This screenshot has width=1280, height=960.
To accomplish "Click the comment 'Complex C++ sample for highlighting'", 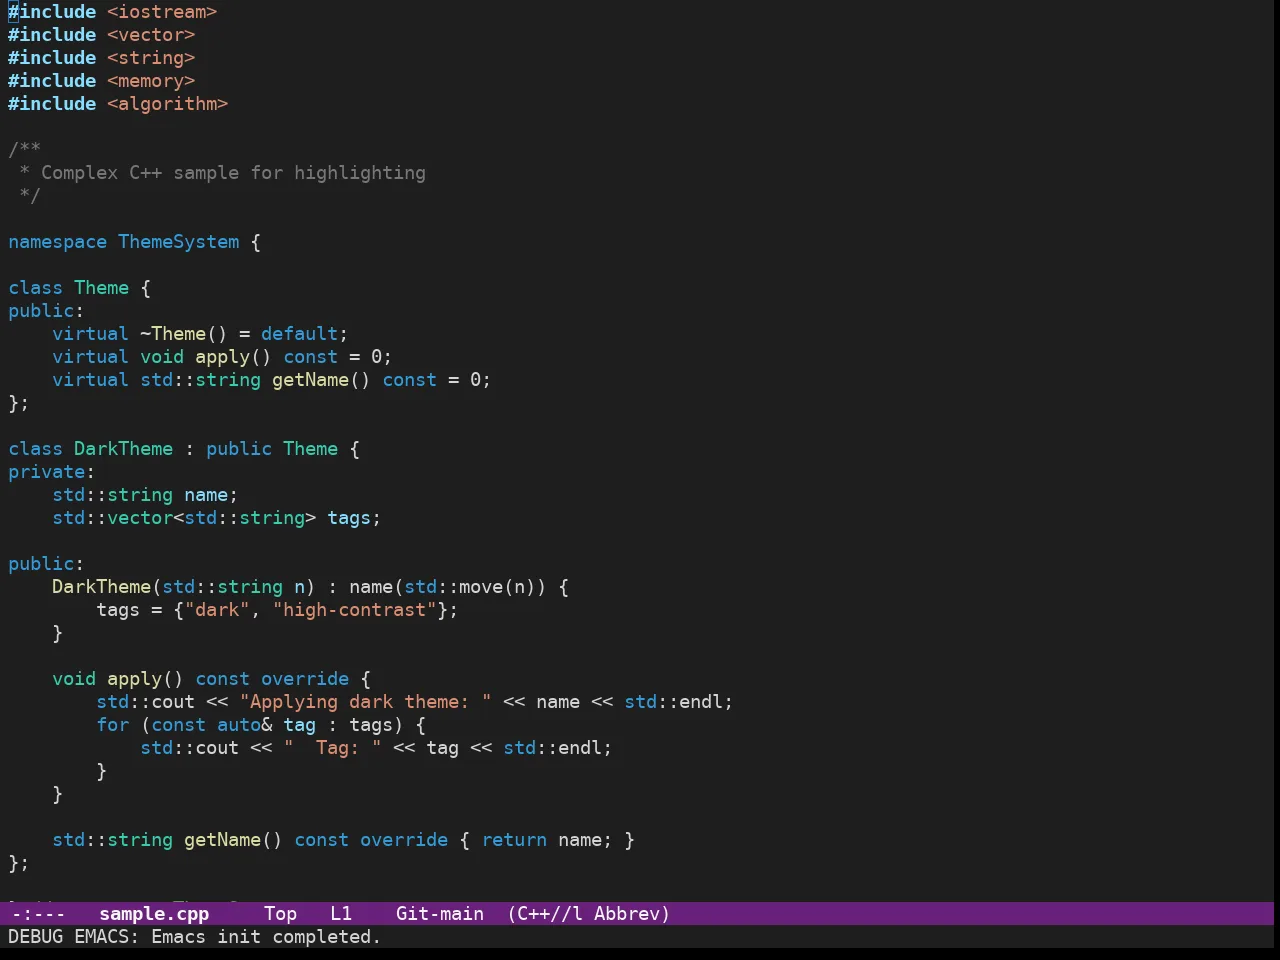I will point(233,173).
